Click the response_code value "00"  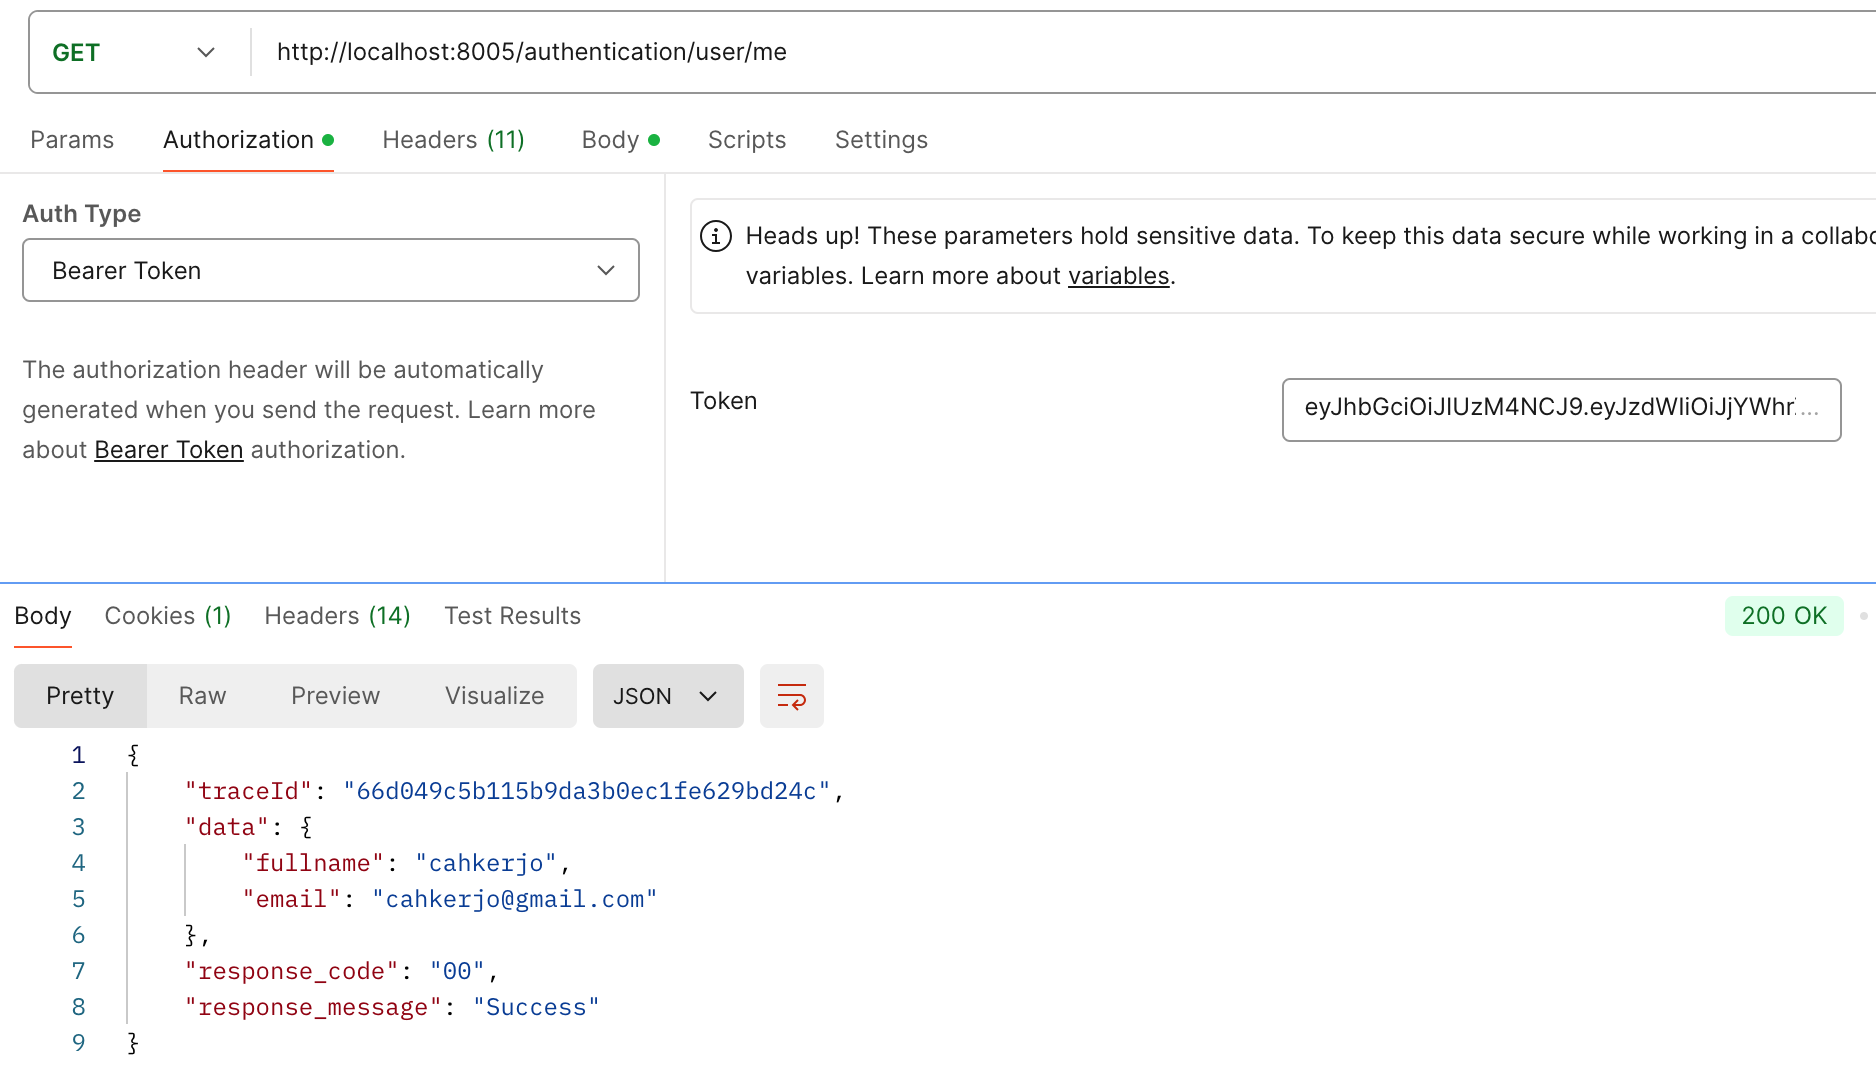point(457,971)
